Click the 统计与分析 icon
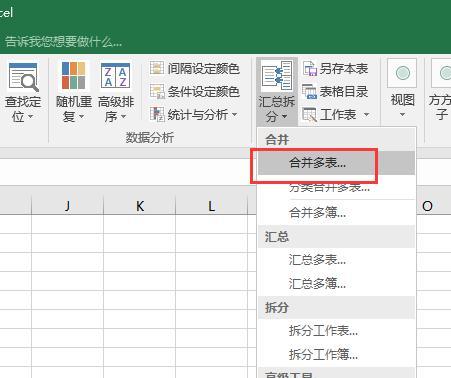The height and width of the screenshot is (378, 451). 157,114
